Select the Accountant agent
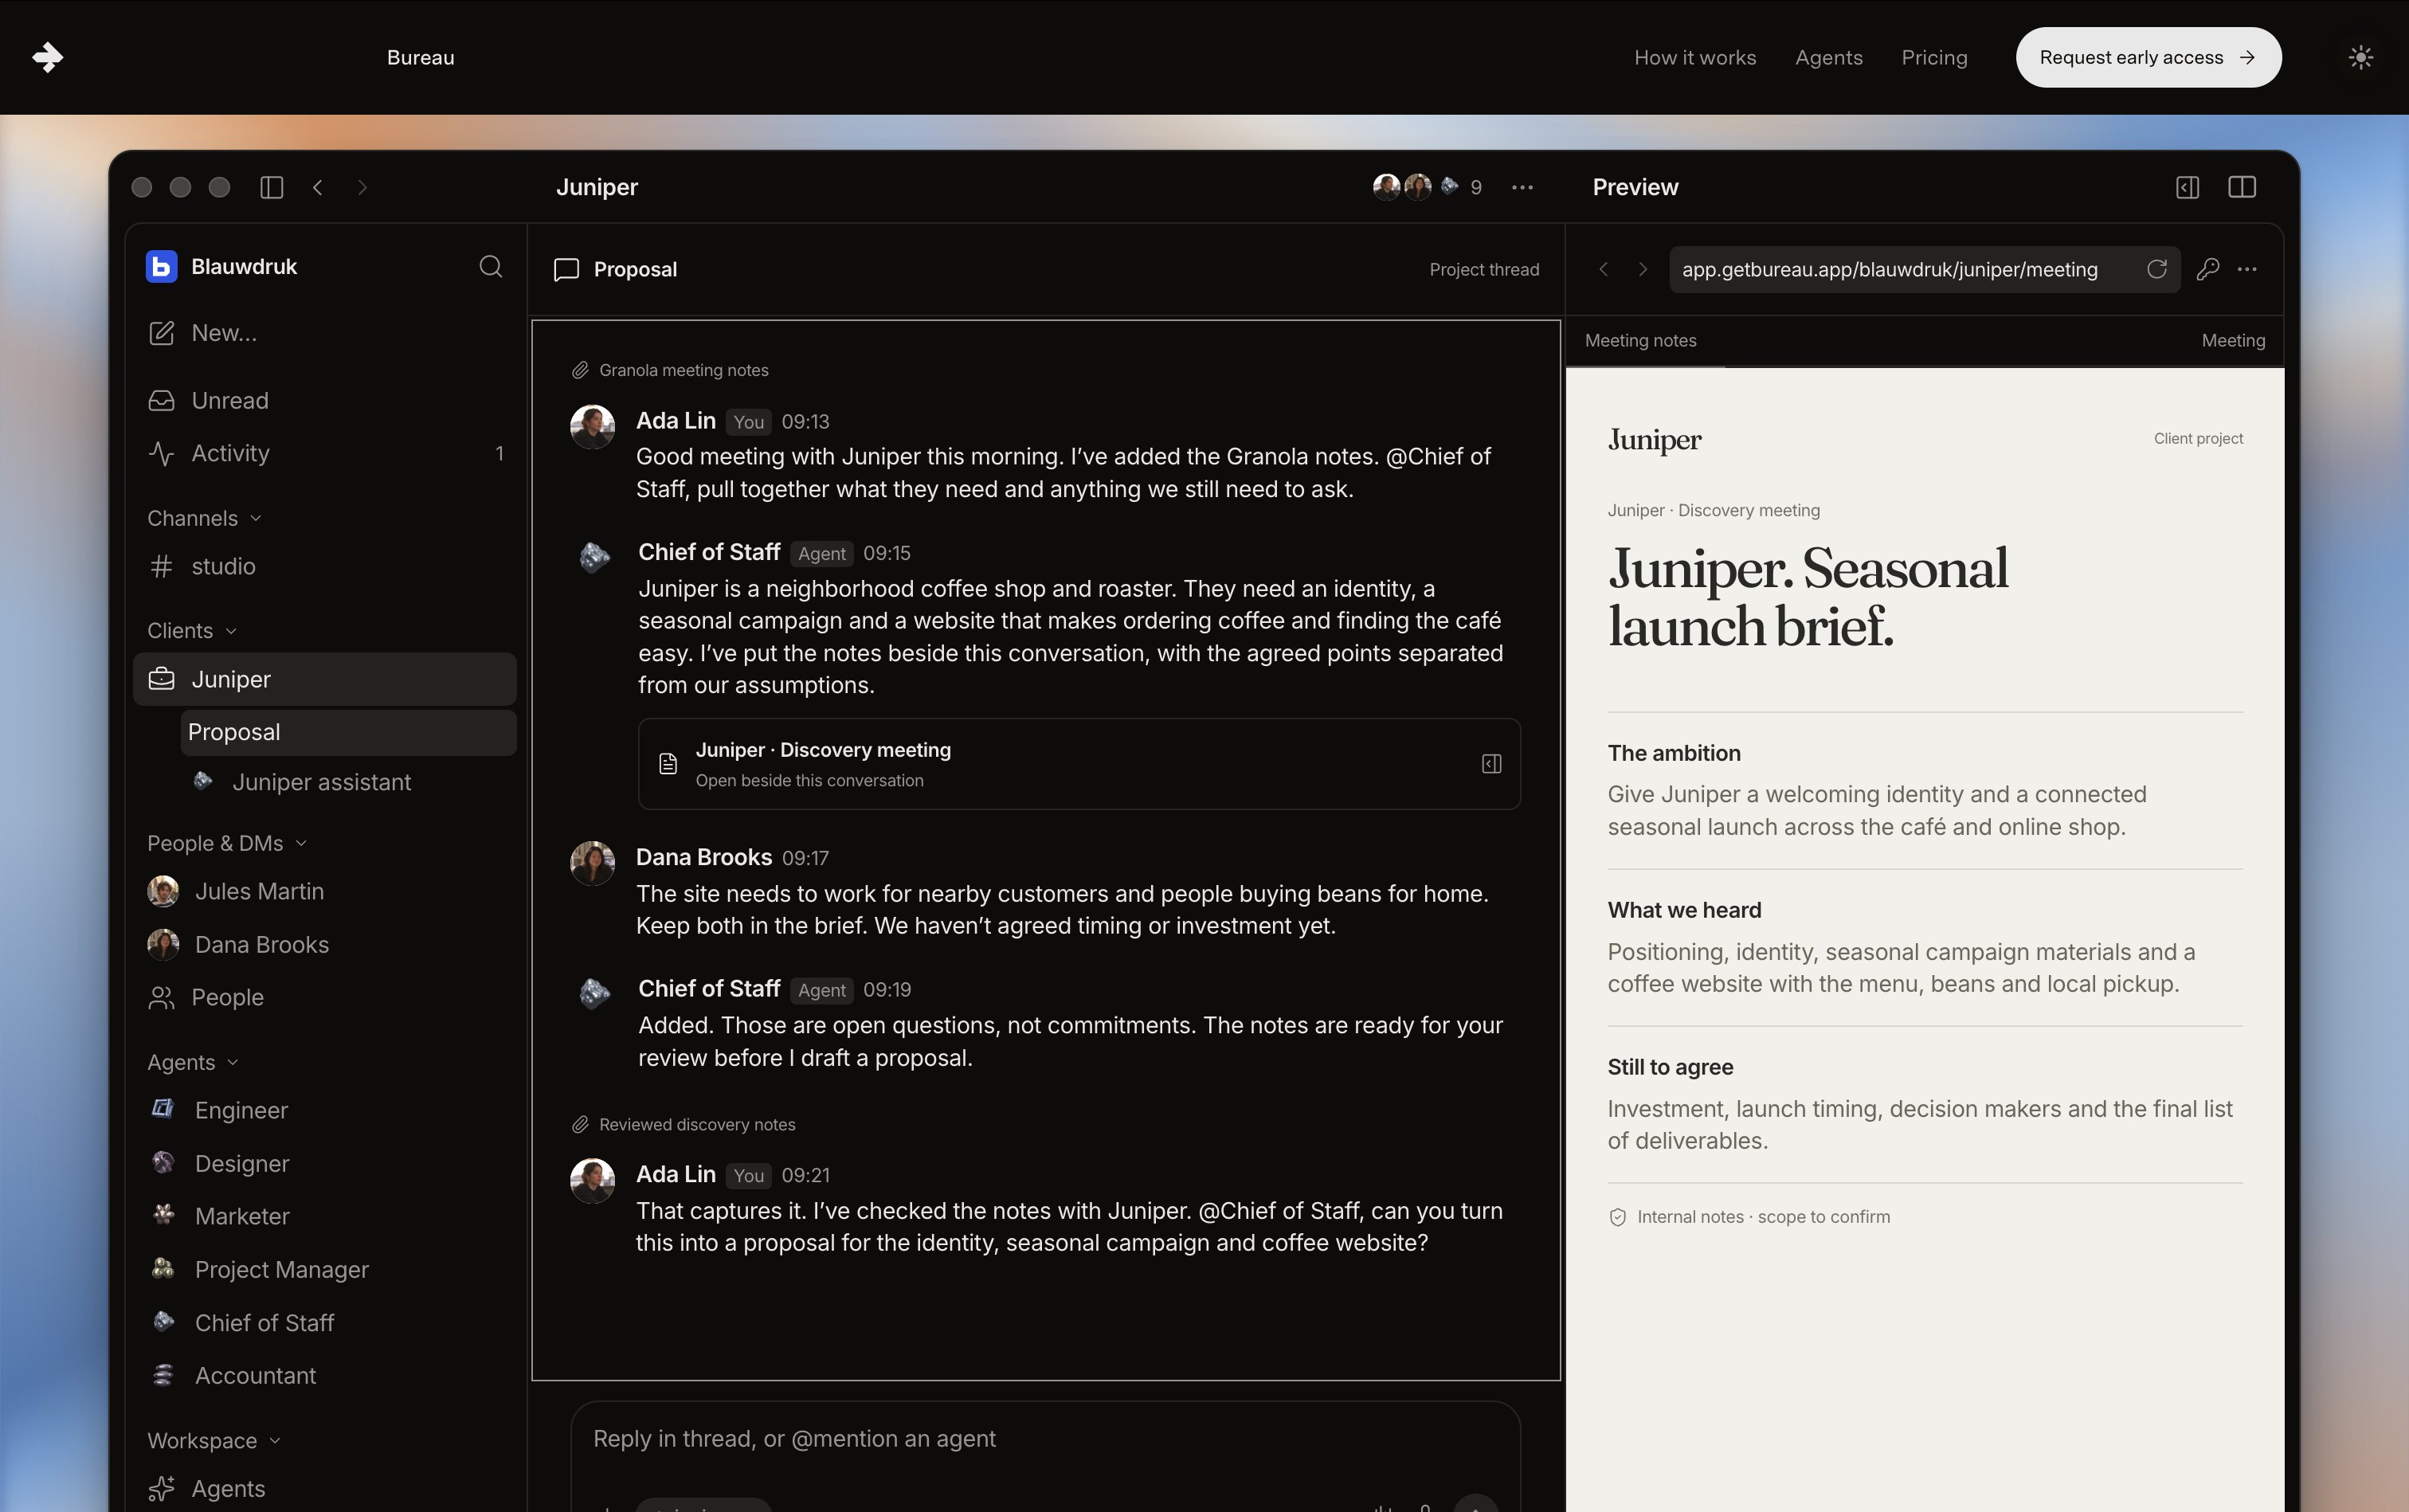Viewport: 2409px width, 1512px height. point(325,1375)
